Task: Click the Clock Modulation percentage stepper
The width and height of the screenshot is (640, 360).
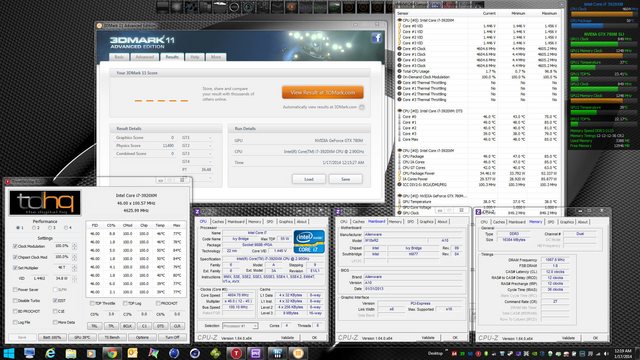Action: [74, 246]
